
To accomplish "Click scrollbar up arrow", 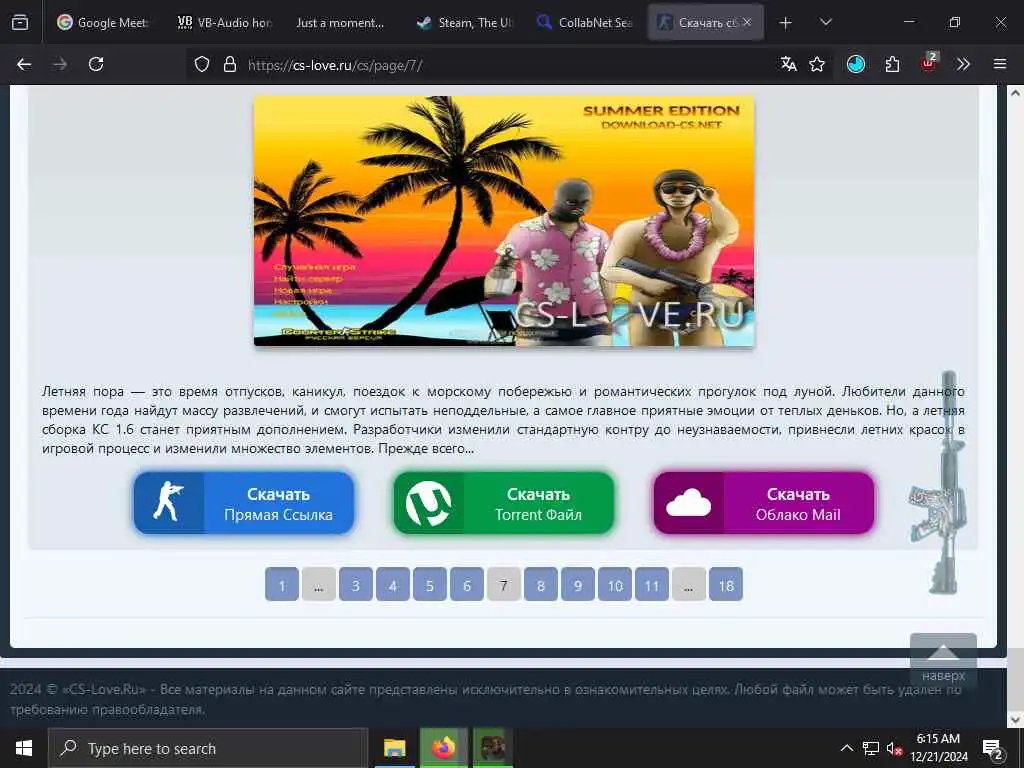I will point(1015,93).
